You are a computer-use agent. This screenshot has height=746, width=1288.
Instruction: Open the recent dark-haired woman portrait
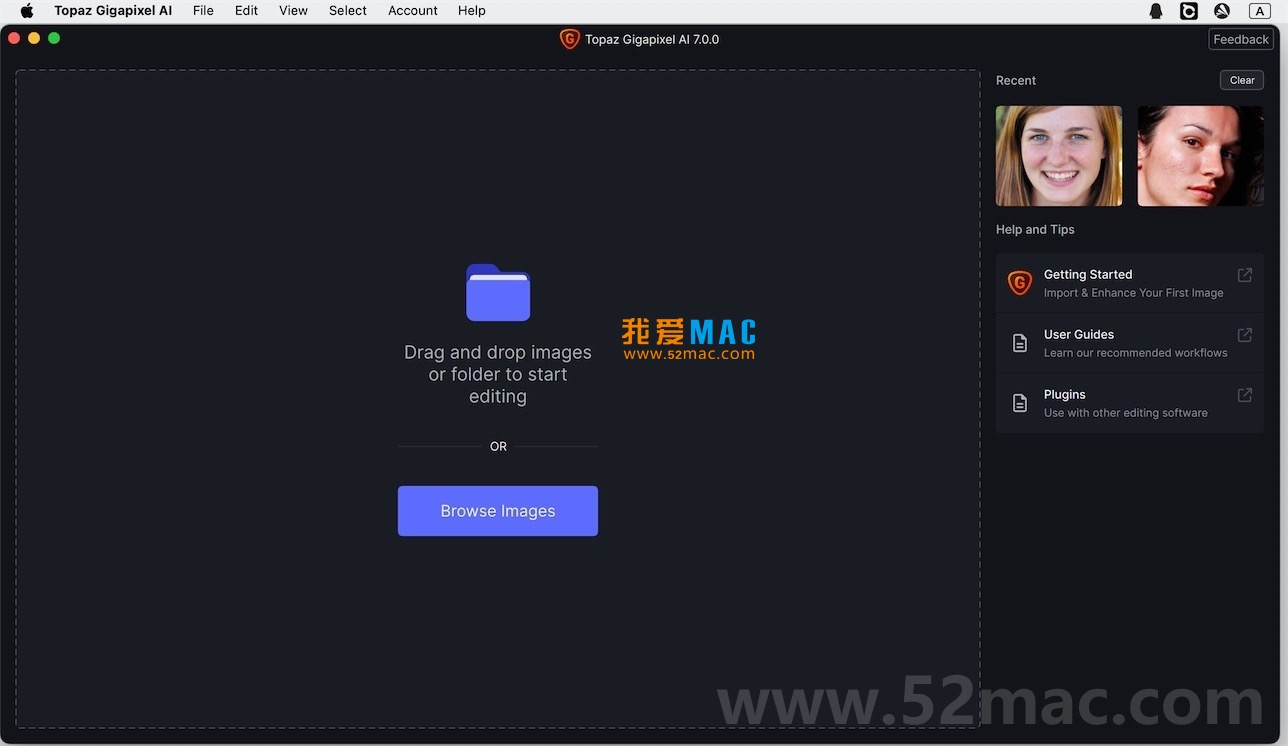click(1200, 156)
